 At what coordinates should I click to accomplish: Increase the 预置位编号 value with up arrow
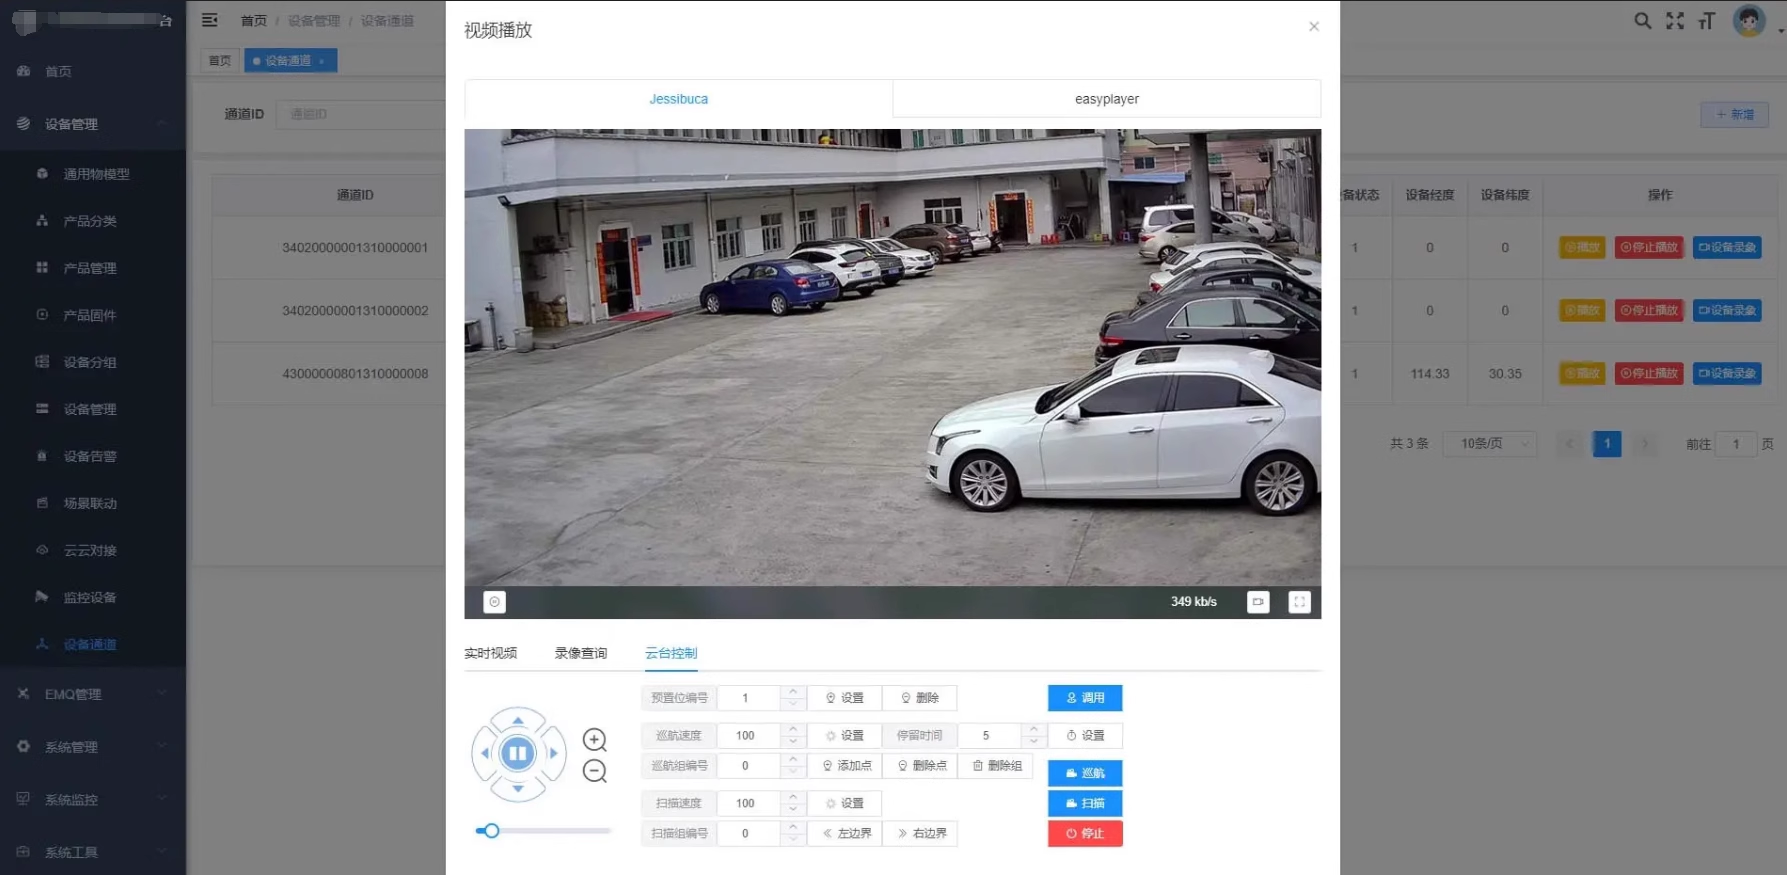(793, 692)
